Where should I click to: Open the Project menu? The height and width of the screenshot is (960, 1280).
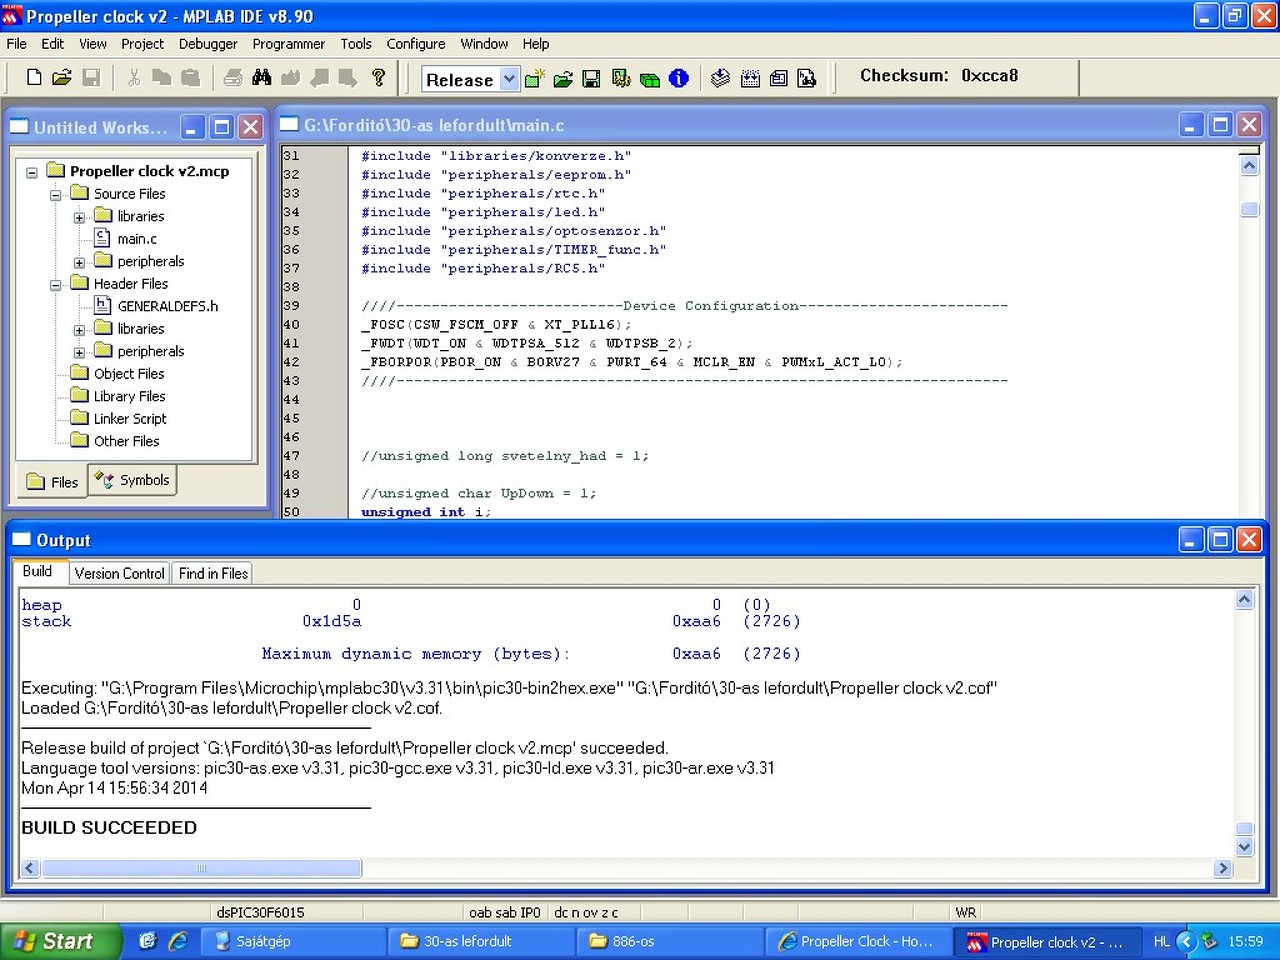pyautogui.click(x=142, y=44)
